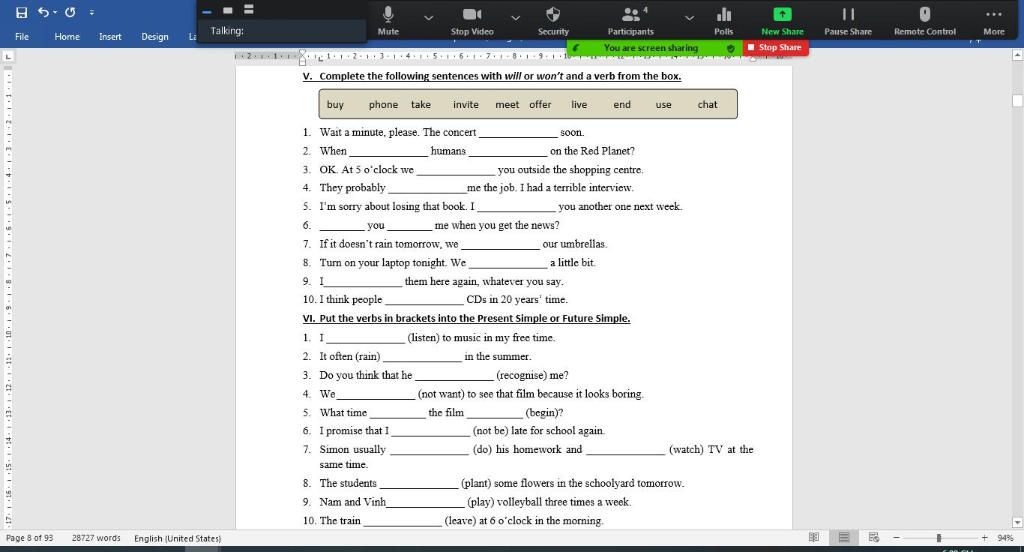The width and height of the screenshot is (1024, 552).
Task: Undo the last action in Word
Action: (43, 12)
